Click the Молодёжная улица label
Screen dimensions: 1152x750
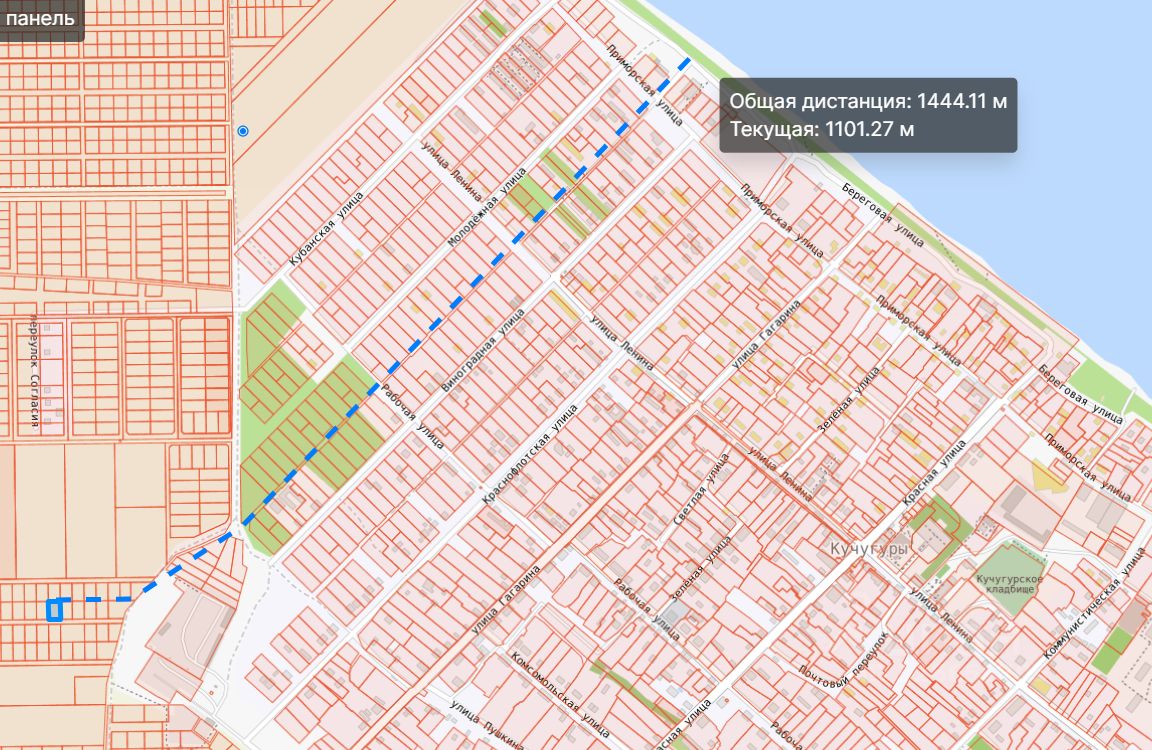point(487,207)
